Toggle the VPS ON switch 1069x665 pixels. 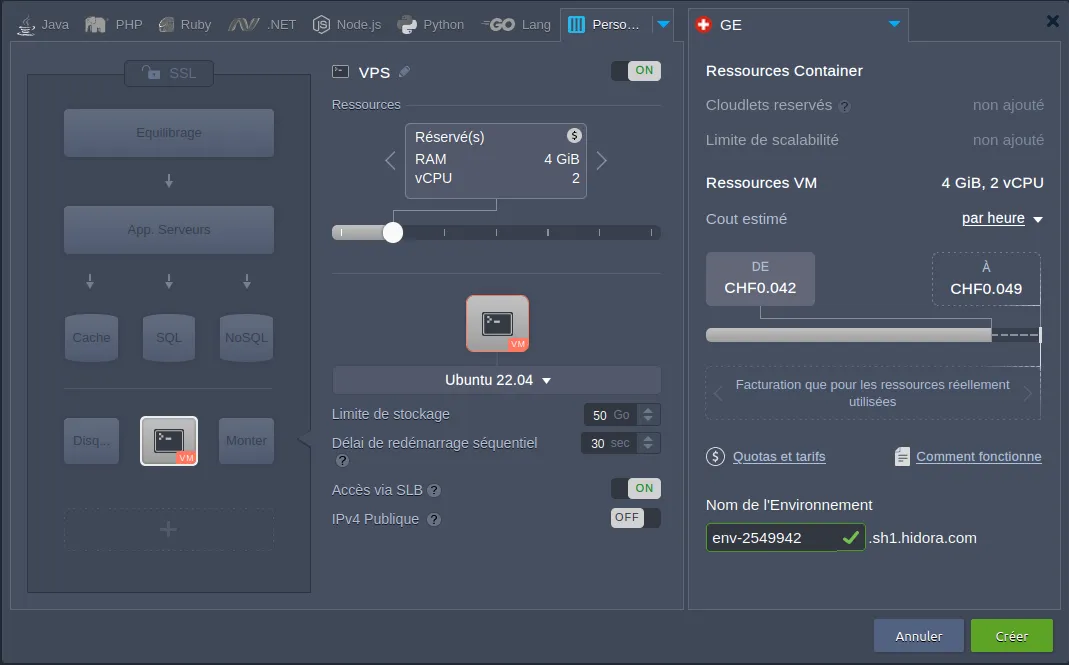635,70
